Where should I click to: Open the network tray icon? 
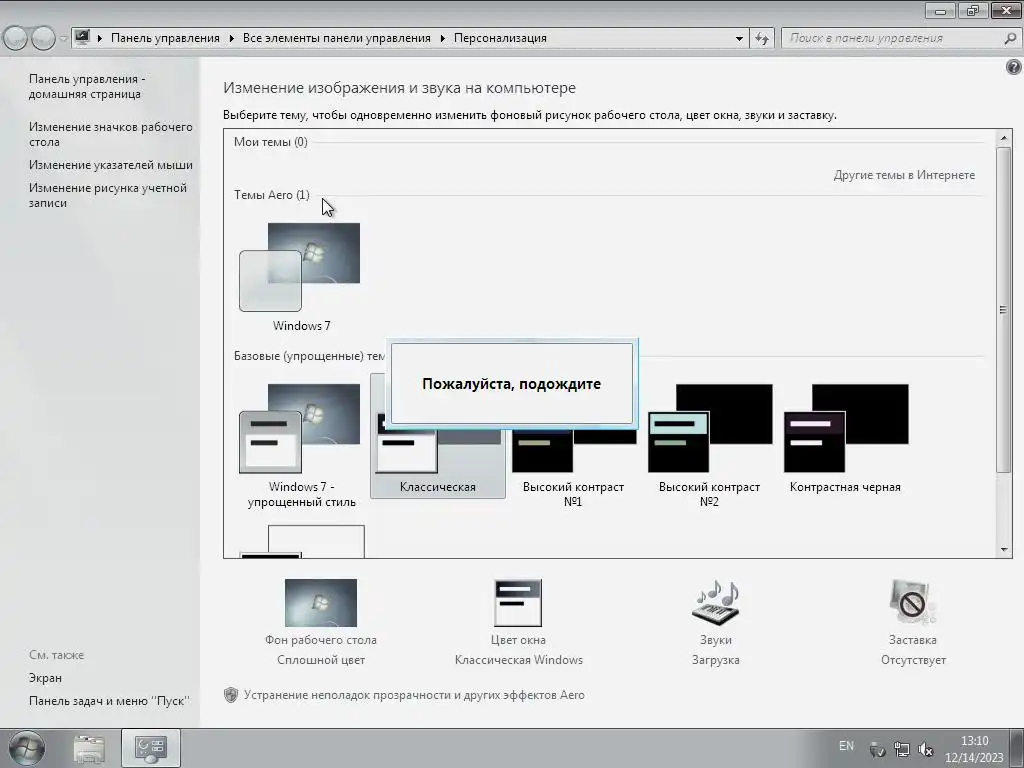pos(902,750)
